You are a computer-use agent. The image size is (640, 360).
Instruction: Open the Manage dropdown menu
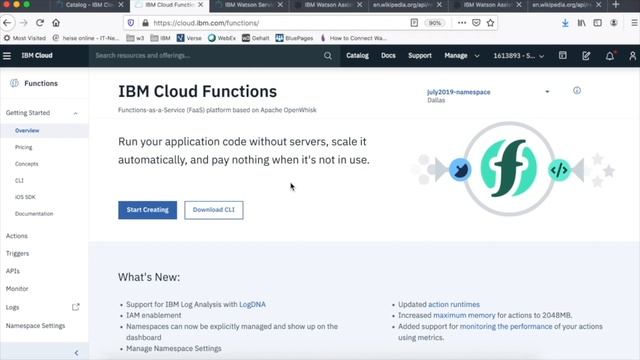[462, 56]
